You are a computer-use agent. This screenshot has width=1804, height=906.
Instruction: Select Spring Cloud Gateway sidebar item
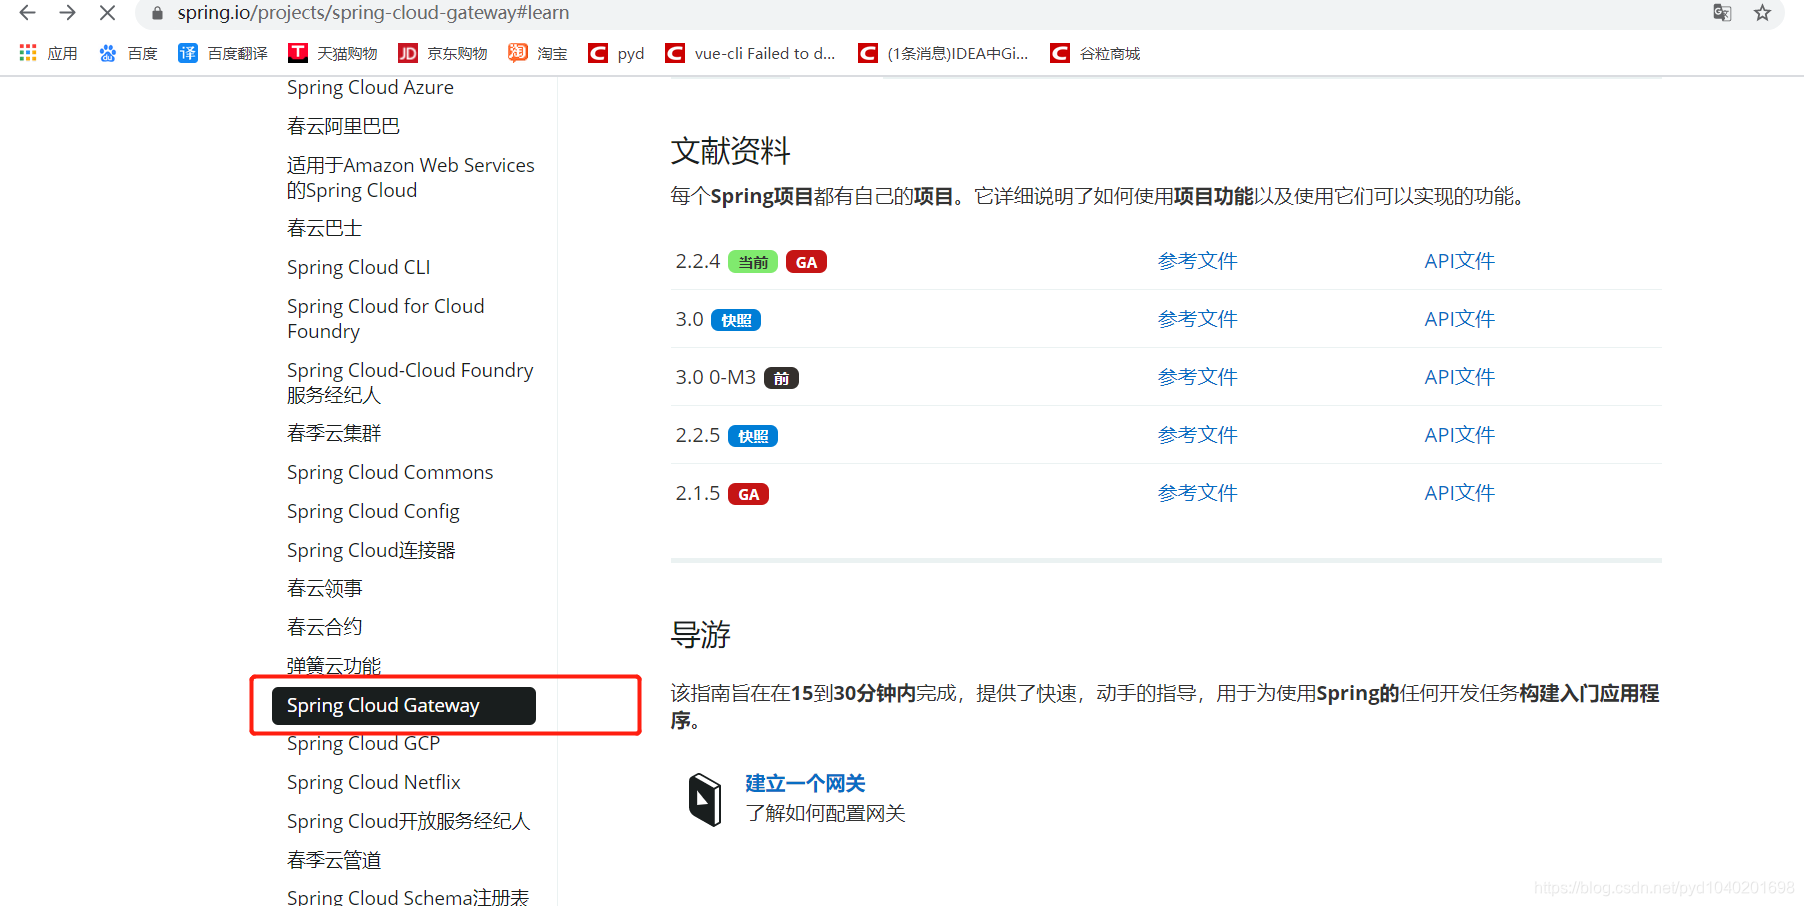point(404,705)
